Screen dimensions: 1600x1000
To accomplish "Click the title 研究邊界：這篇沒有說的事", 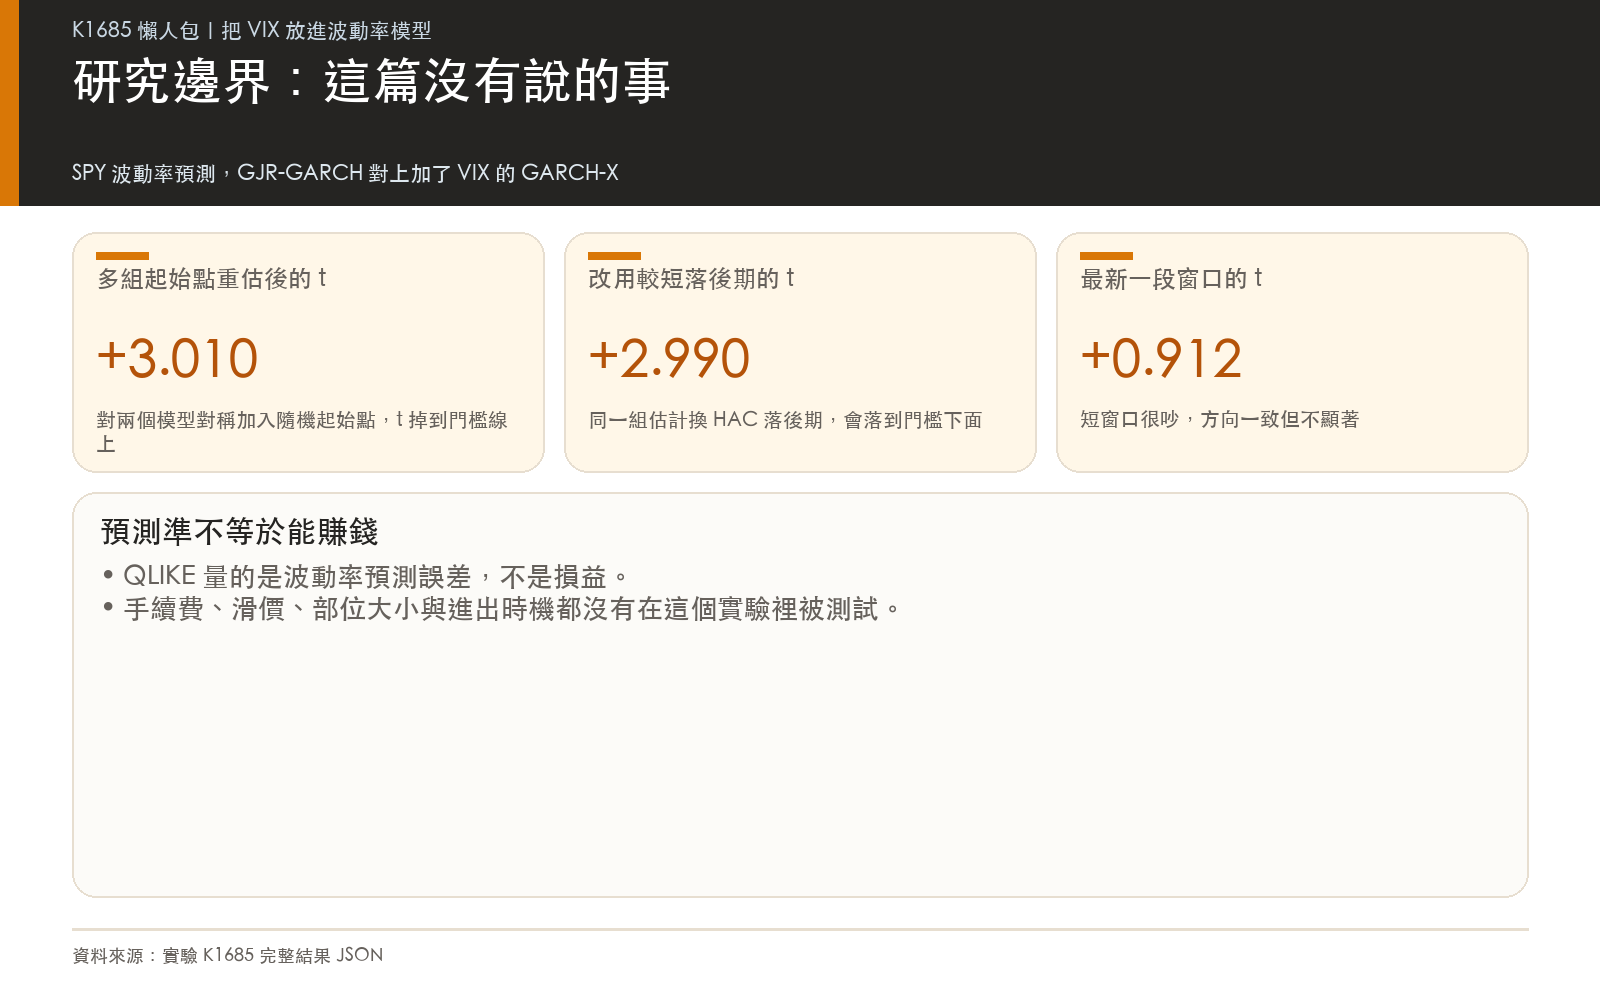I will [x=371, y=81].
